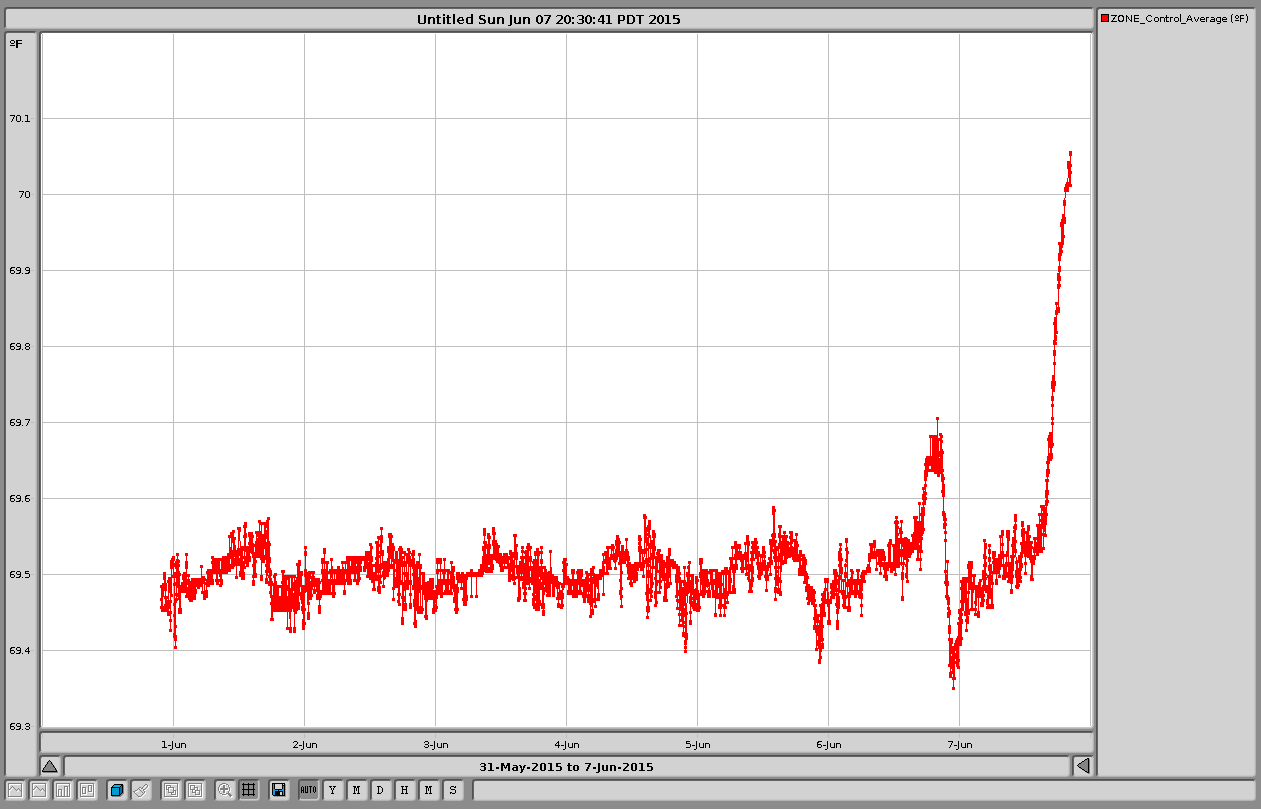Click the 4-Jun x-axis date label

(x=567, y=744)
